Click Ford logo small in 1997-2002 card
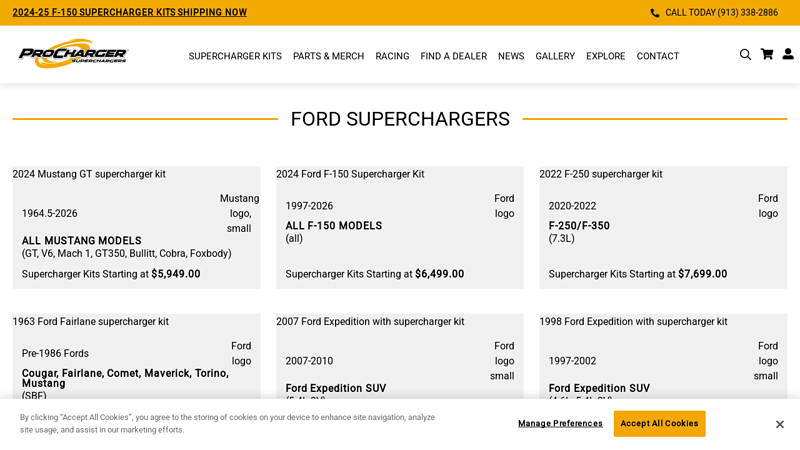The width and height of the screenshot is (800, 450). (766, 361)
